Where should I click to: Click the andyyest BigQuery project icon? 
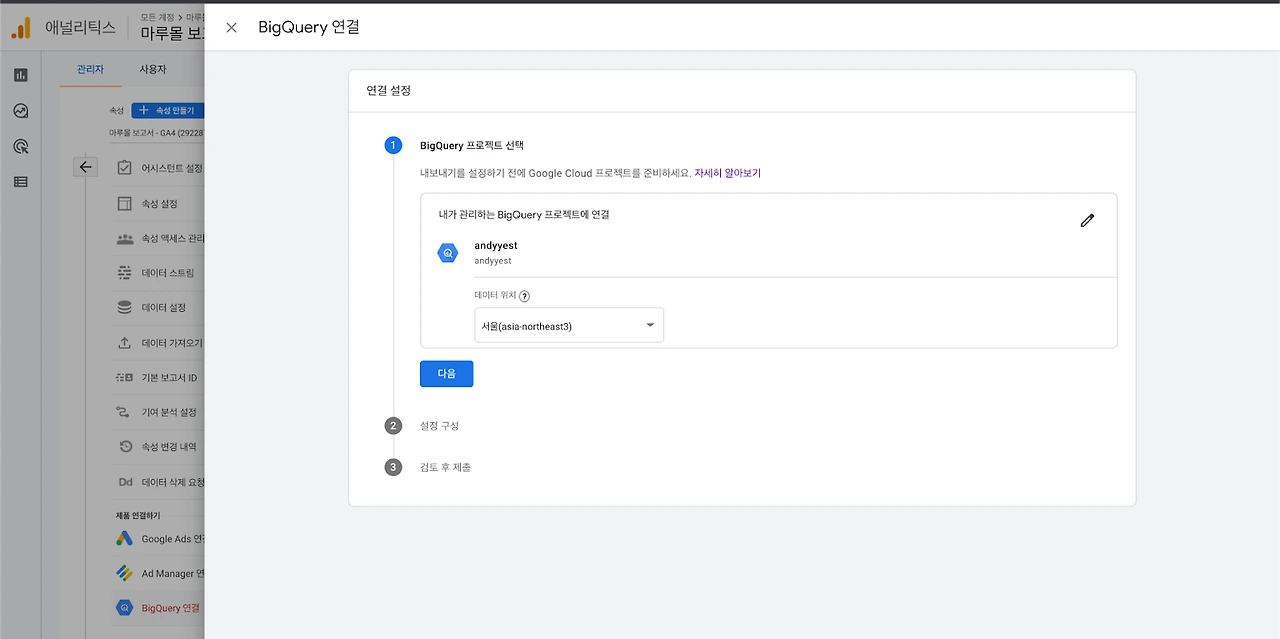coord(448,253)
